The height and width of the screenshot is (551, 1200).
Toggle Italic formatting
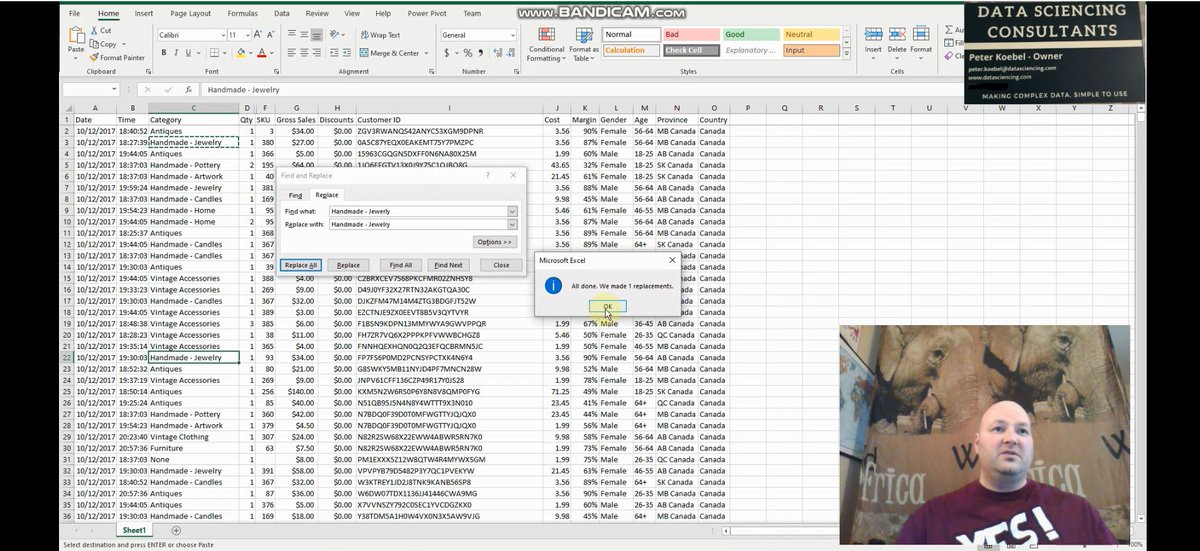(176, 53)
